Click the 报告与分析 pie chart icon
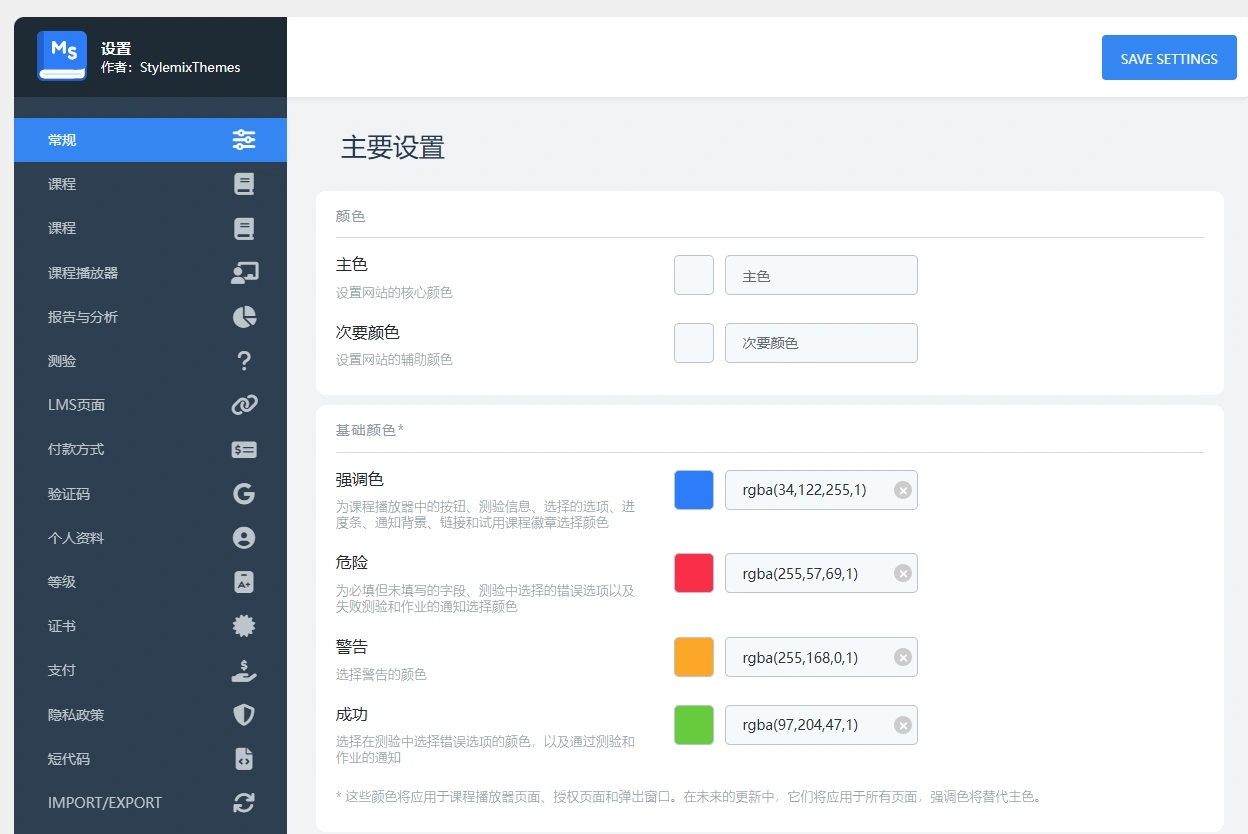The height and width of the screenshot is (834, 1248). (x=244, y=317)
